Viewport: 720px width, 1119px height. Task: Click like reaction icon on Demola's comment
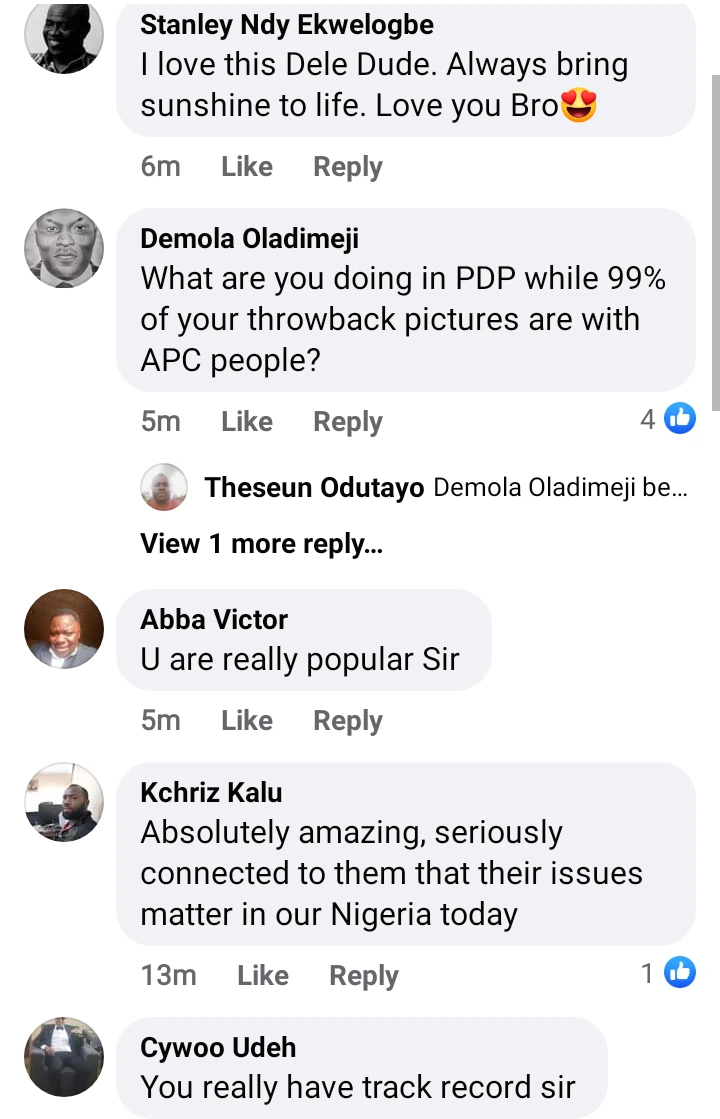click(x=680, y=419)
